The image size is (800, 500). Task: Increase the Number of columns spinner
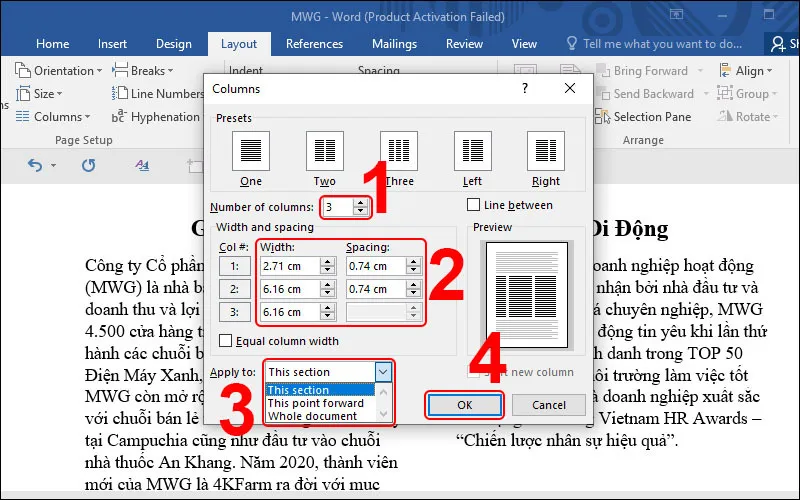click(x=361, y=203)
